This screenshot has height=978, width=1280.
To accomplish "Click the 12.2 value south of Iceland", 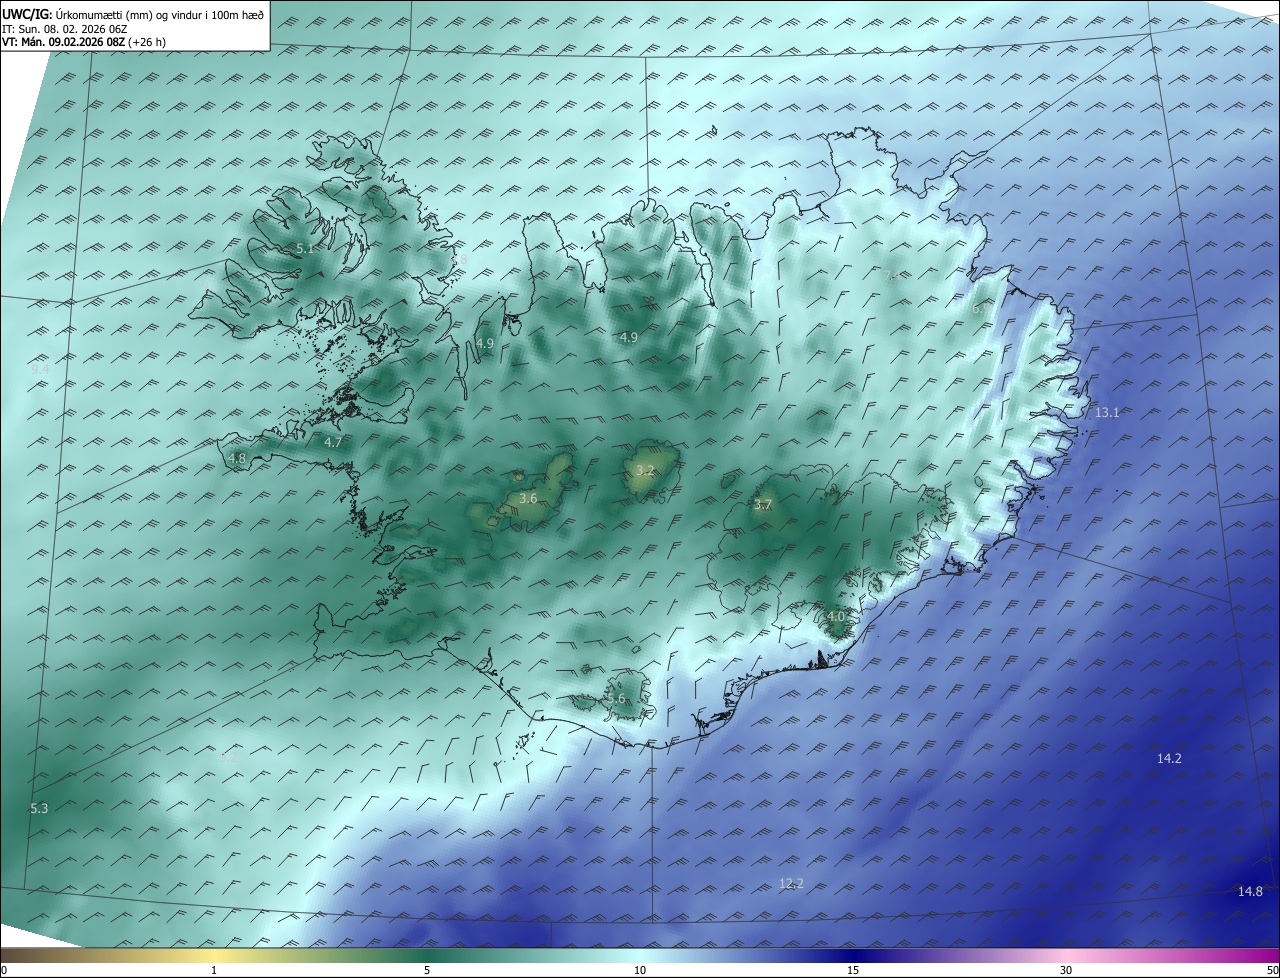I will tap(791, 883).
